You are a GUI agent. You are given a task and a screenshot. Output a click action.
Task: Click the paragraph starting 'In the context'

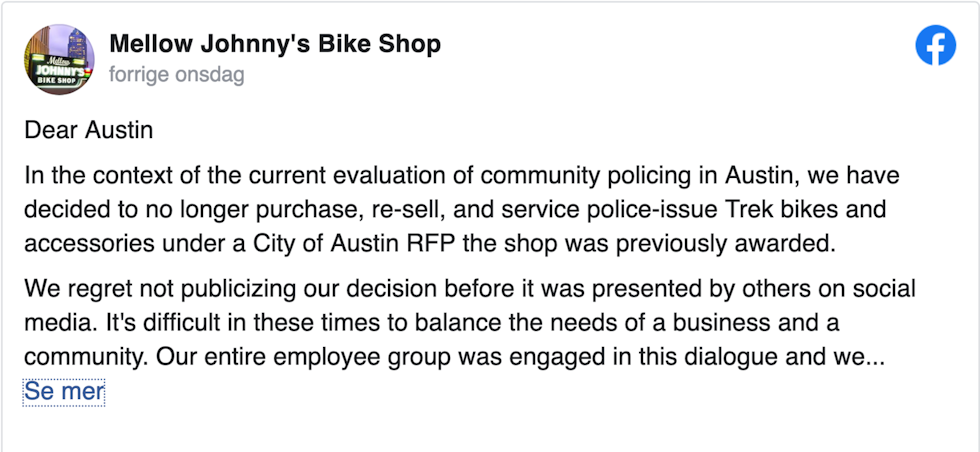pos(462,209)
